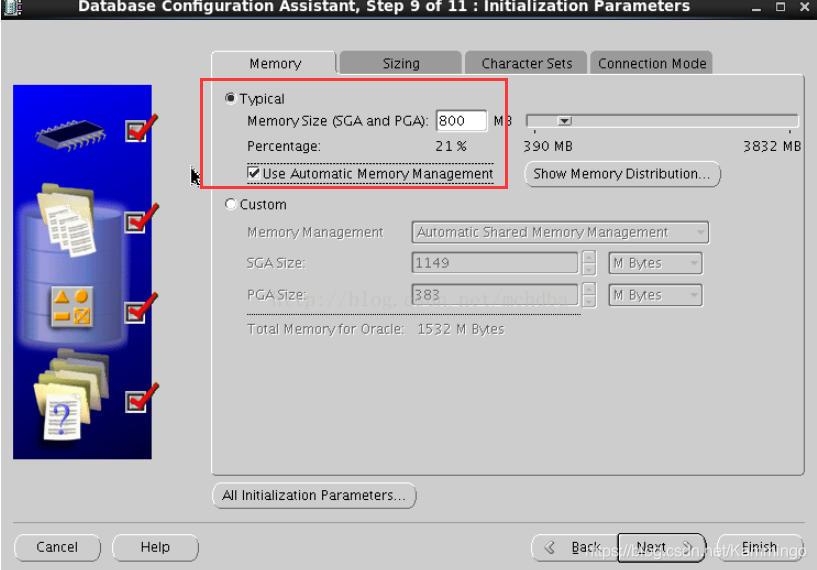Click the 'SGA Size:' label
The width and height of the screenshot is (817, 570).
tap(276, 263)
